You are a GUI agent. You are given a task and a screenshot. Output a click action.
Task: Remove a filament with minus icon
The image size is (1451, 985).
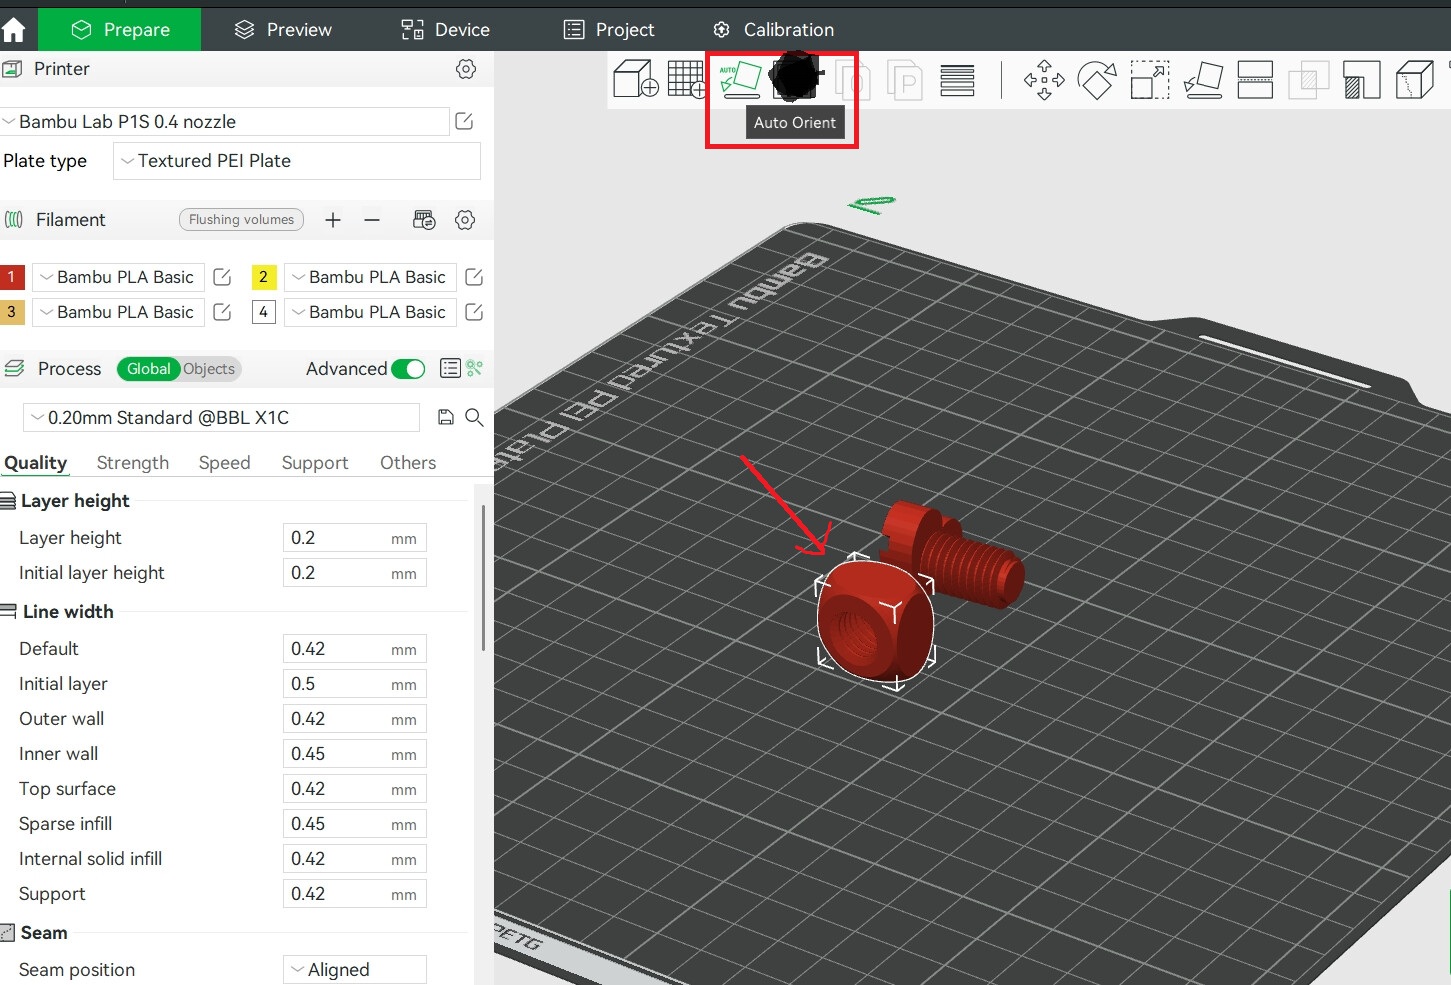[x=372, y=220]
